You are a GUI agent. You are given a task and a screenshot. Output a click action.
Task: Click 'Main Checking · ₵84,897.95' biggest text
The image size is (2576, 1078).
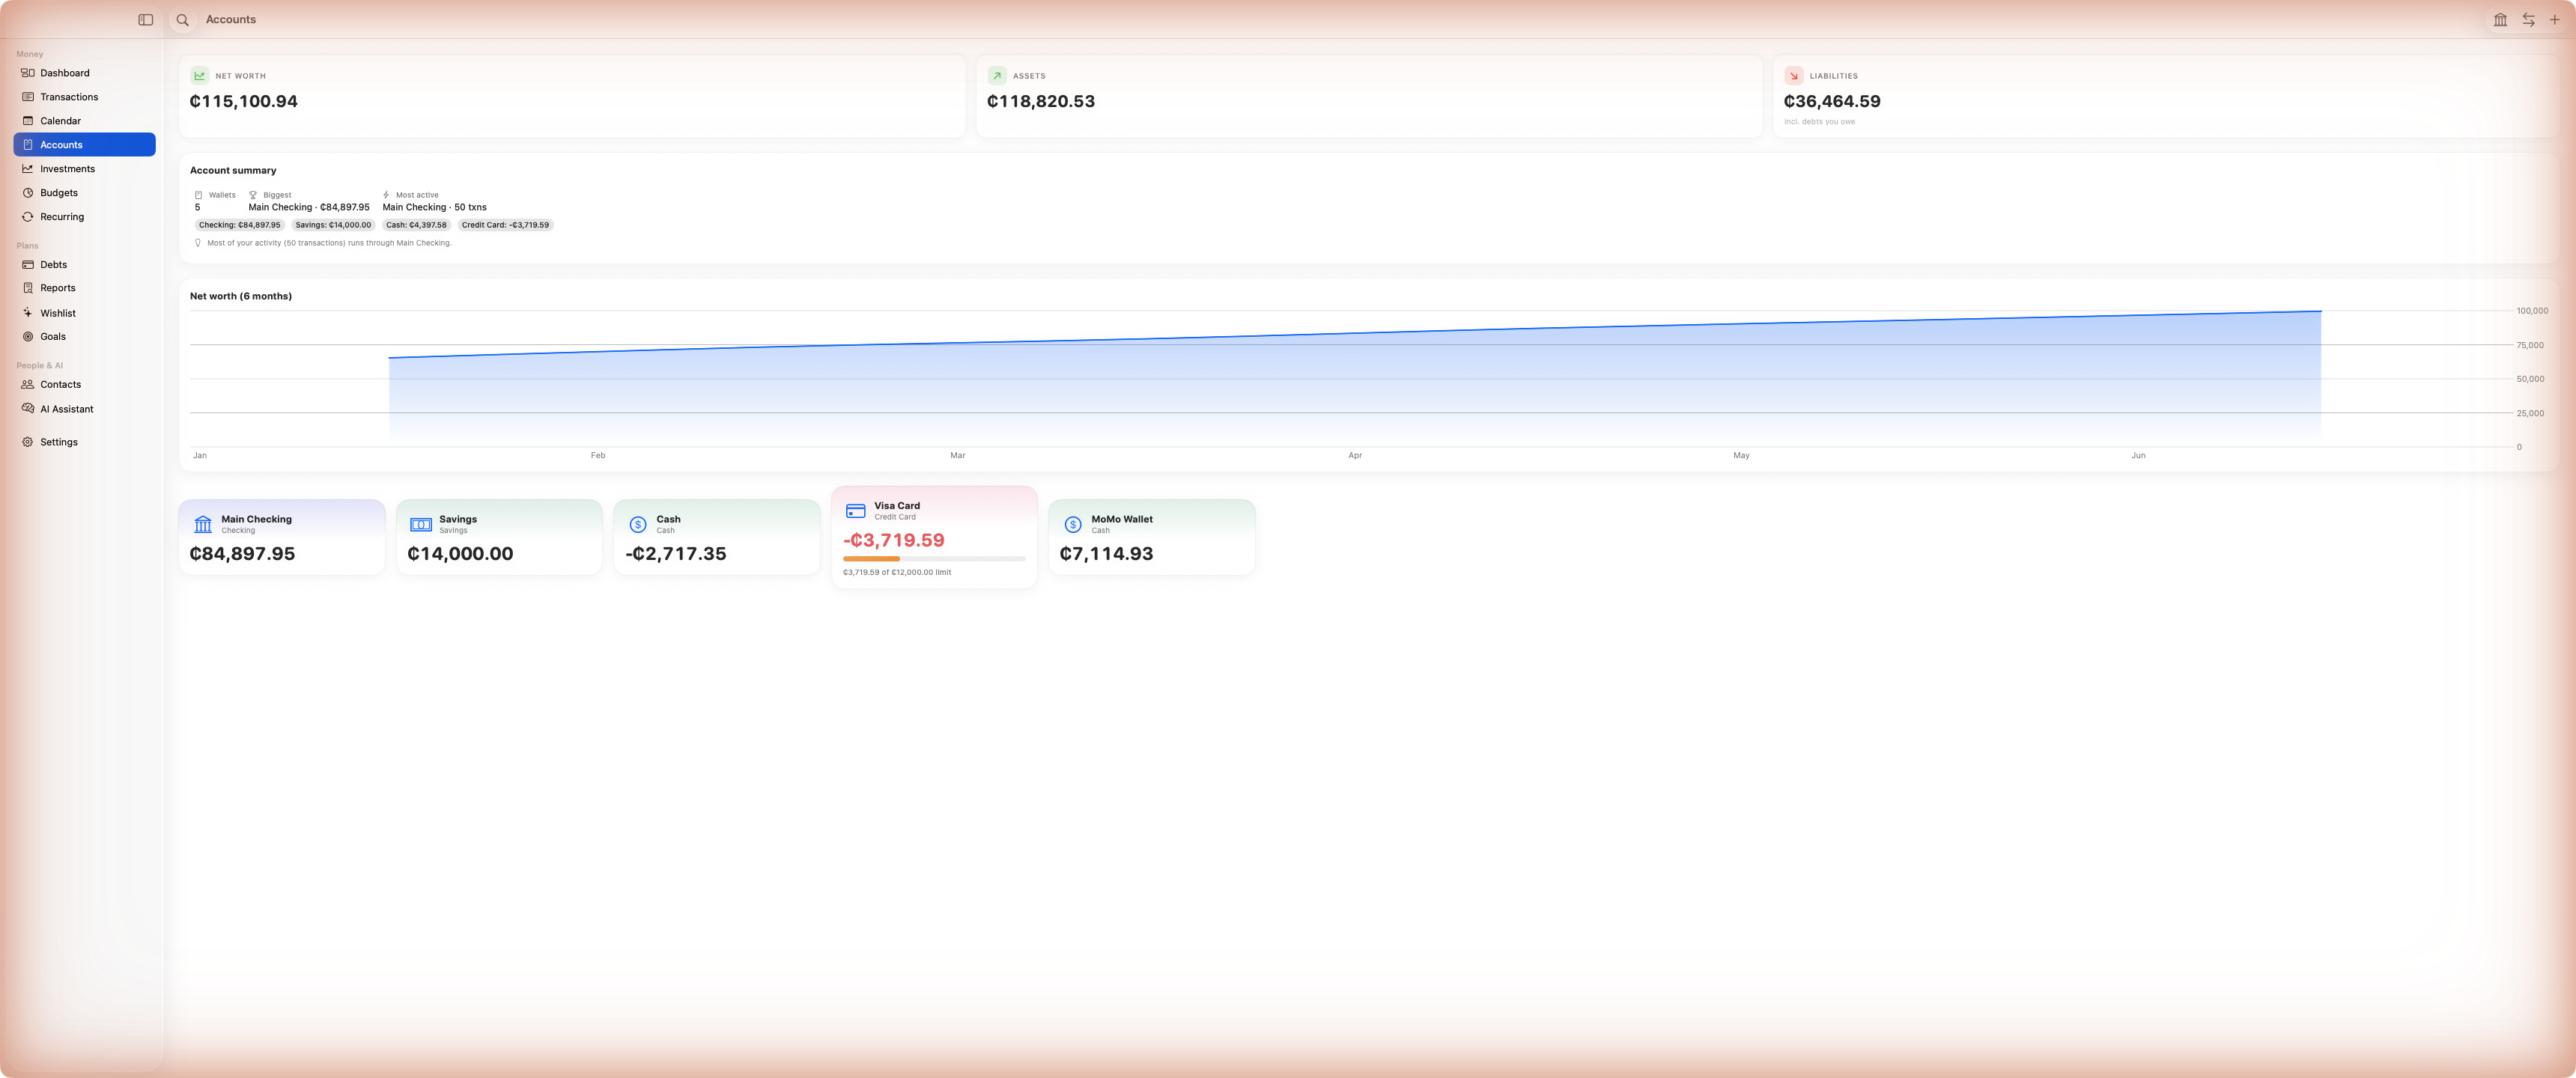[309, 208]
